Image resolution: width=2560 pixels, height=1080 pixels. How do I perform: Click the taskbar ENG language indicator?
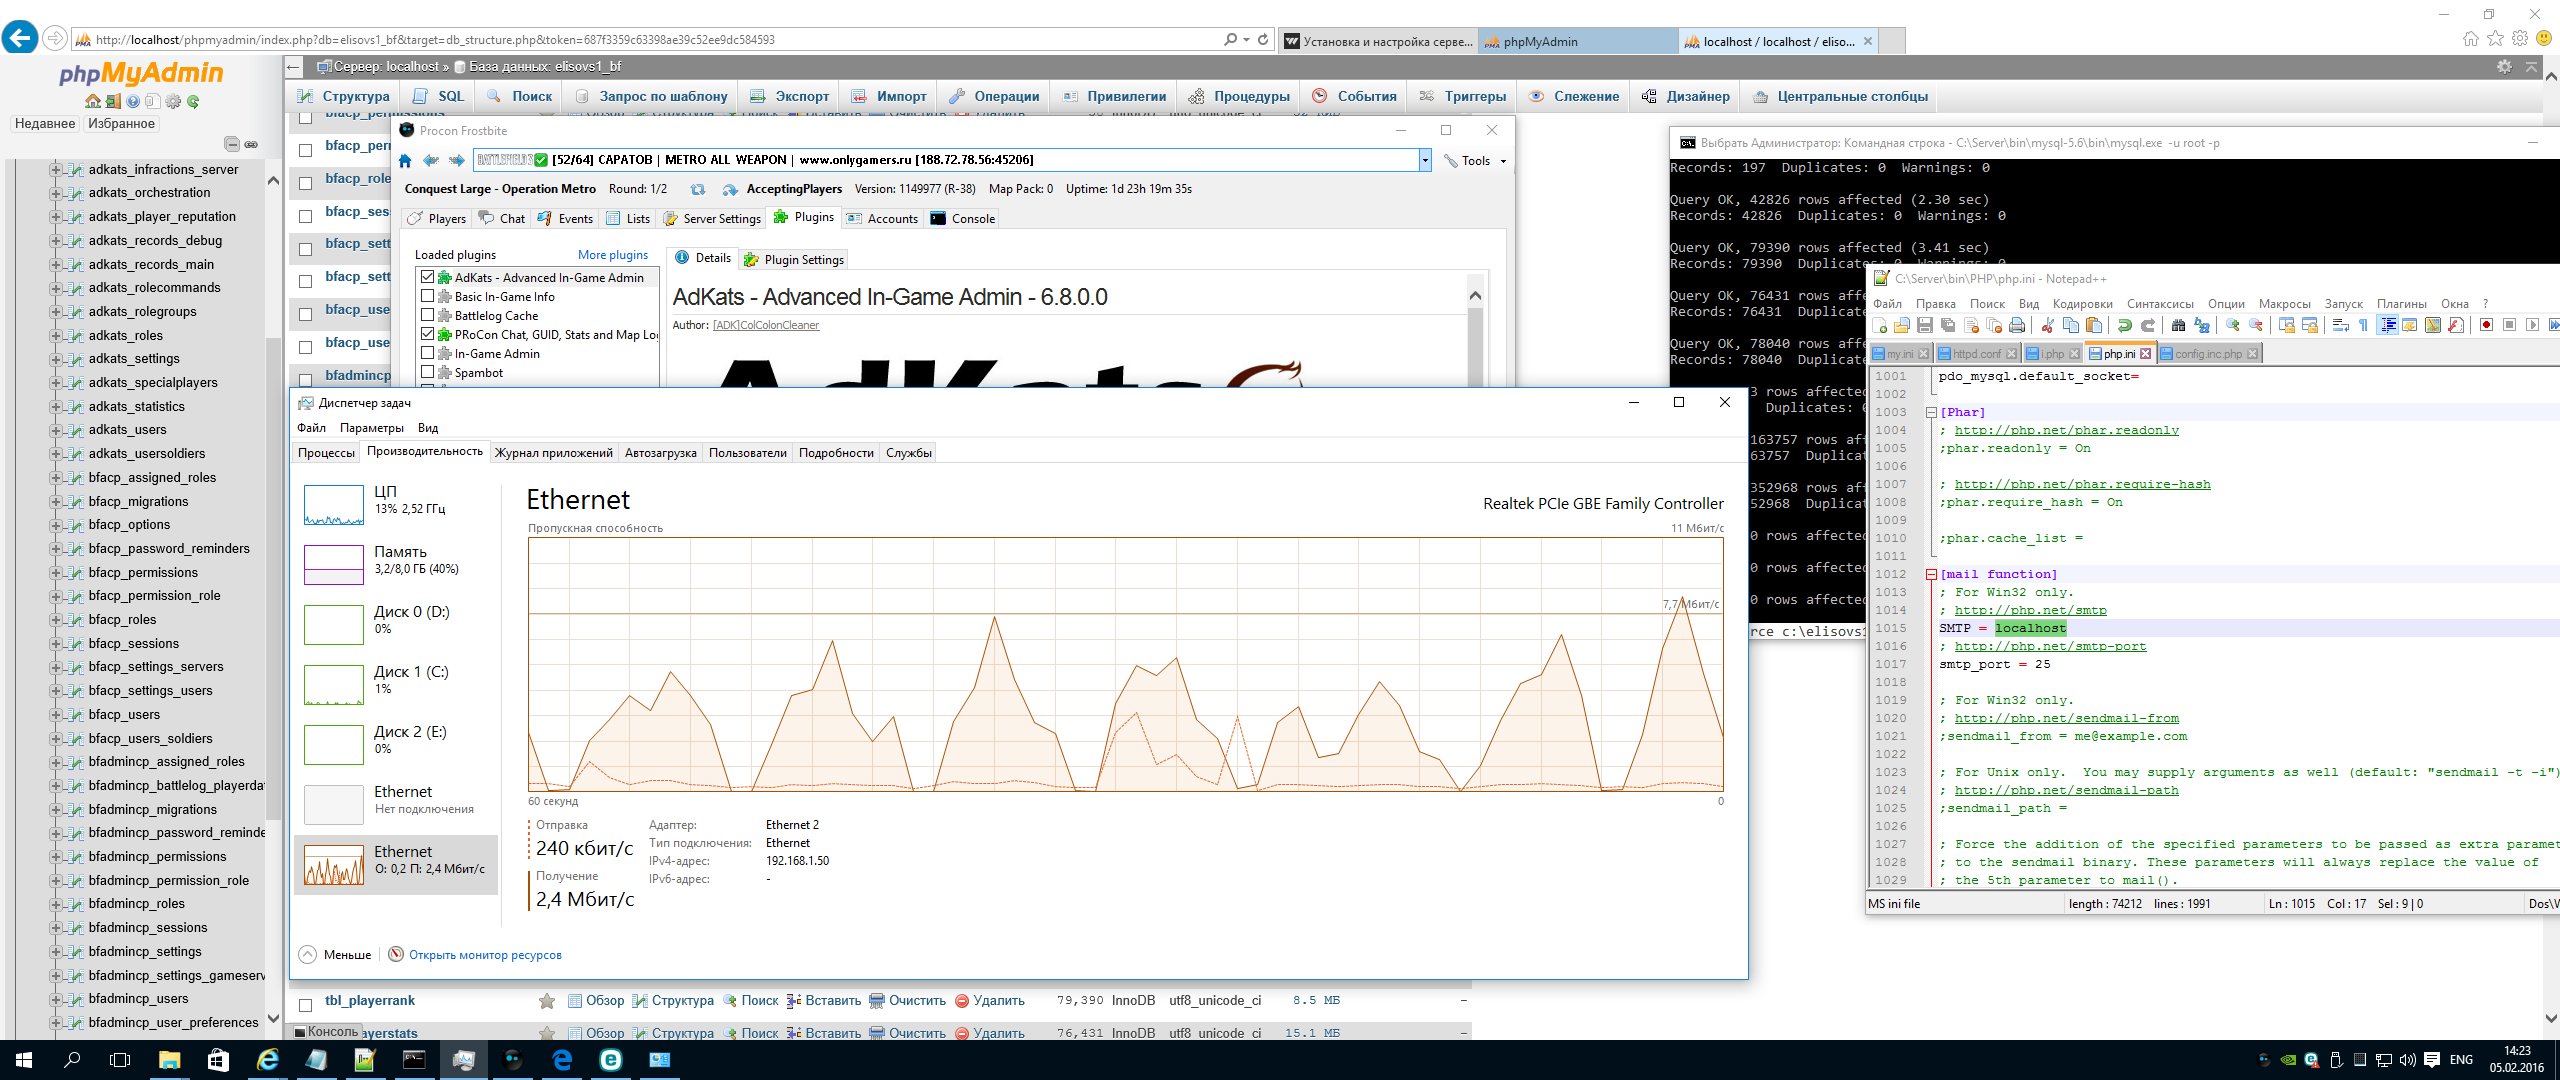(2462, 1060)
